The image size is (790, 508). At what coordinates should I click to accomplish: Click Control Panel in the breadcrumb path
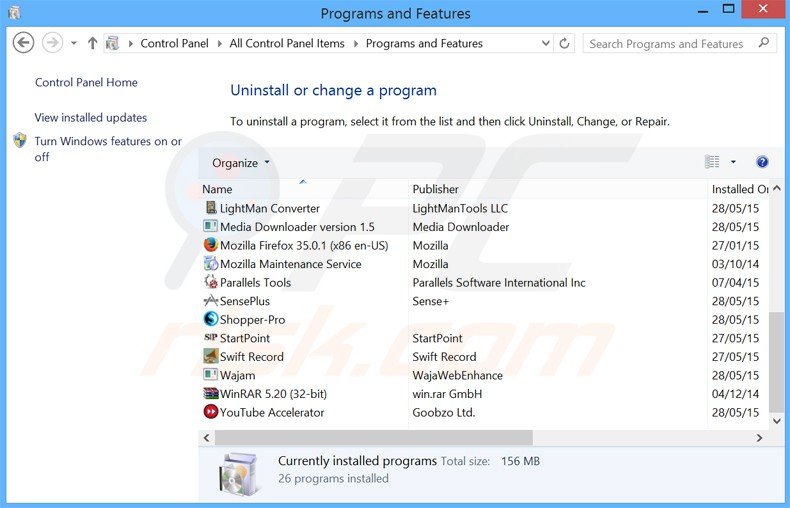[x=174, y=43]
